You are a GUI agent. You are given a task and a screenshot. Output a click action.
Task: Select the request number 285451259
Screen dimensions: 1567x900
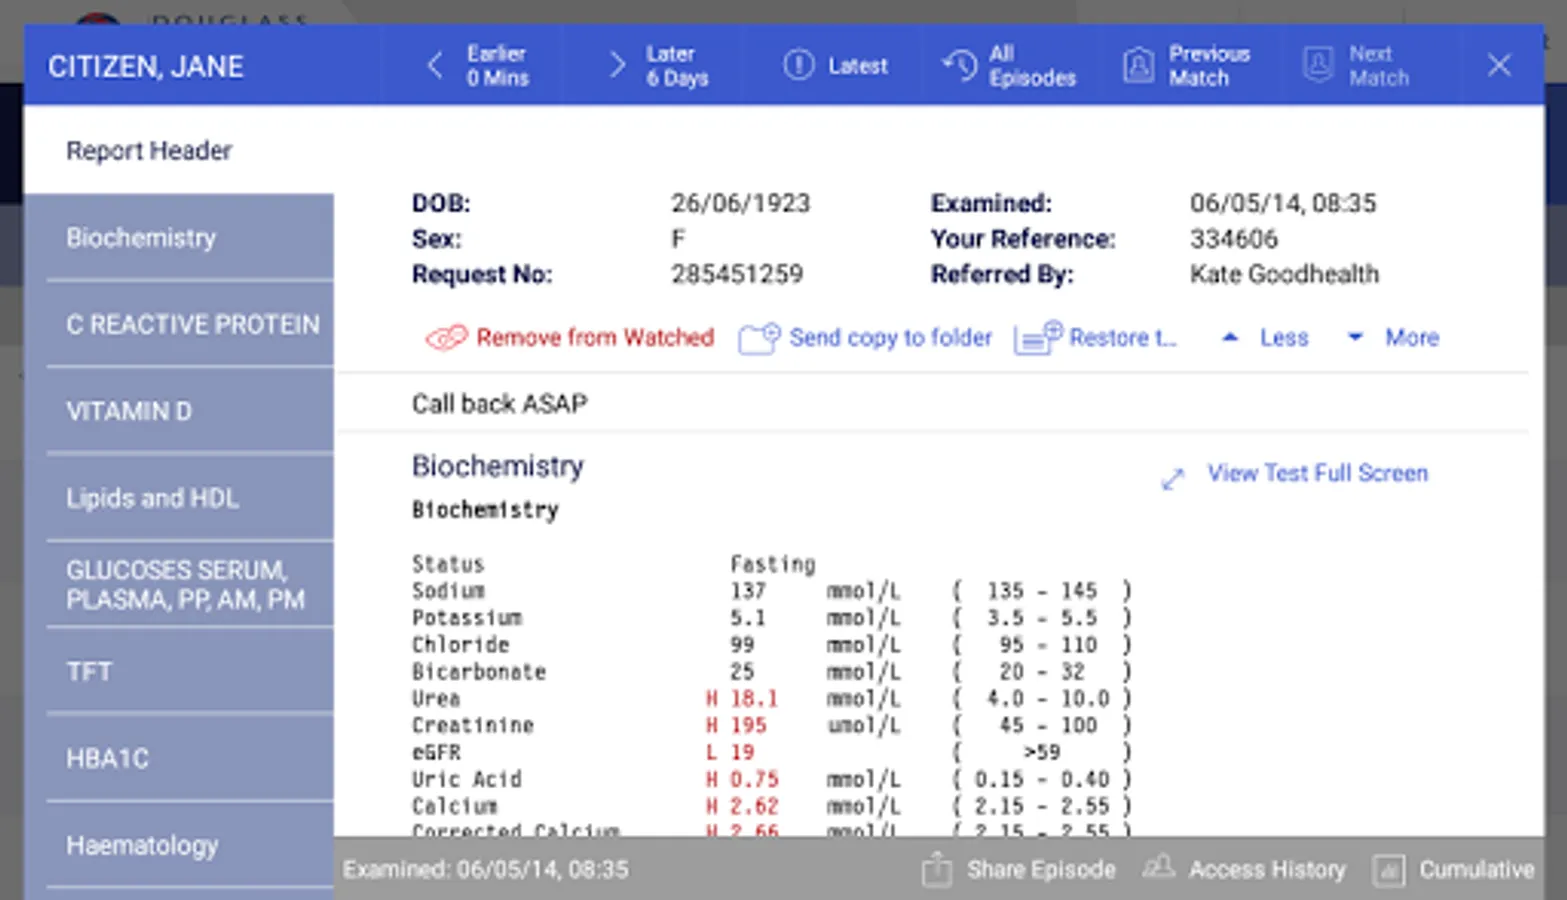click(737, 274)
